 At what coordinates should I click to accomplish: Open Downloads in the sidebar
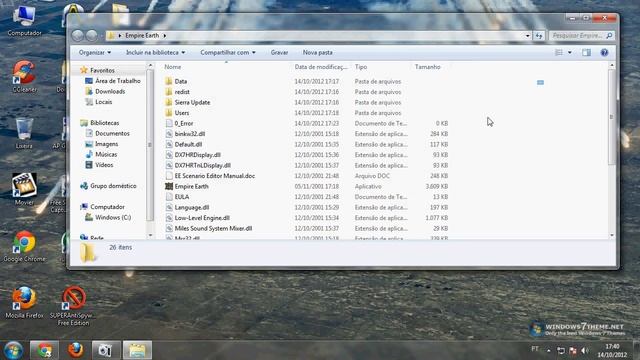[110, 91]
